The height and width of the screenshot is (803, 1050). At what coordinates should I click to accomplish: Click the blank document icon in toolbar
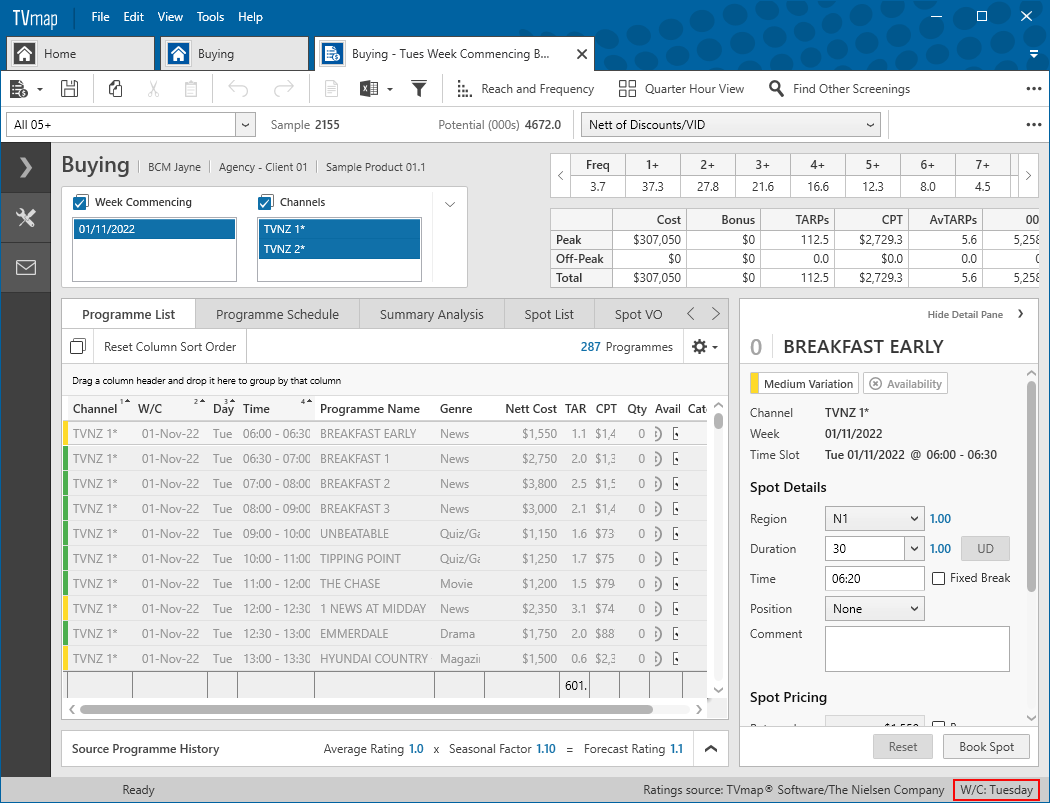pyautogui.click(x=331, y=88)
